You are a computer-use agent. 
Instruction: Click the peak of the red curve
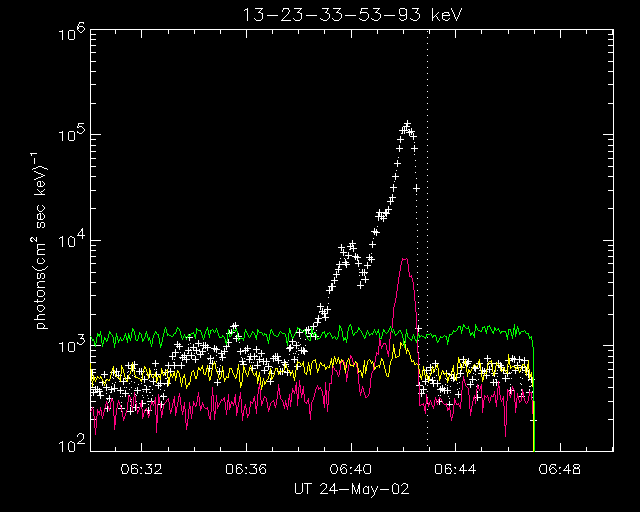coord(404,259)
